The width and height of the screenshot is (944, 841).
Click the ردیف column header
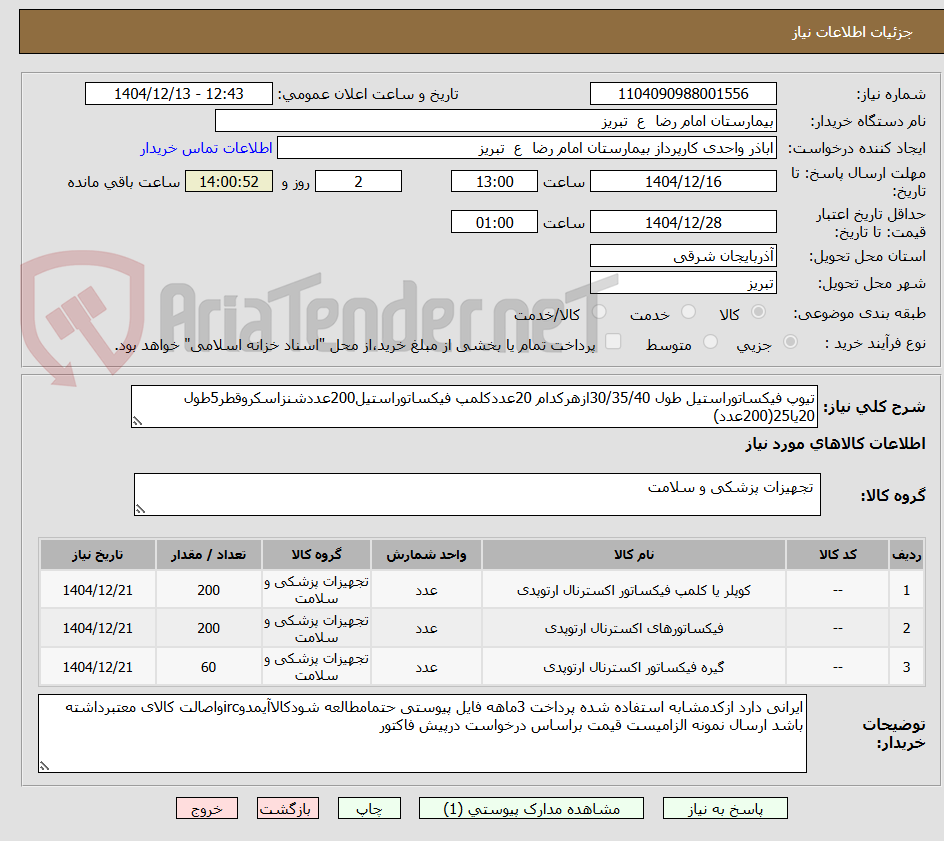pos(907,554)
